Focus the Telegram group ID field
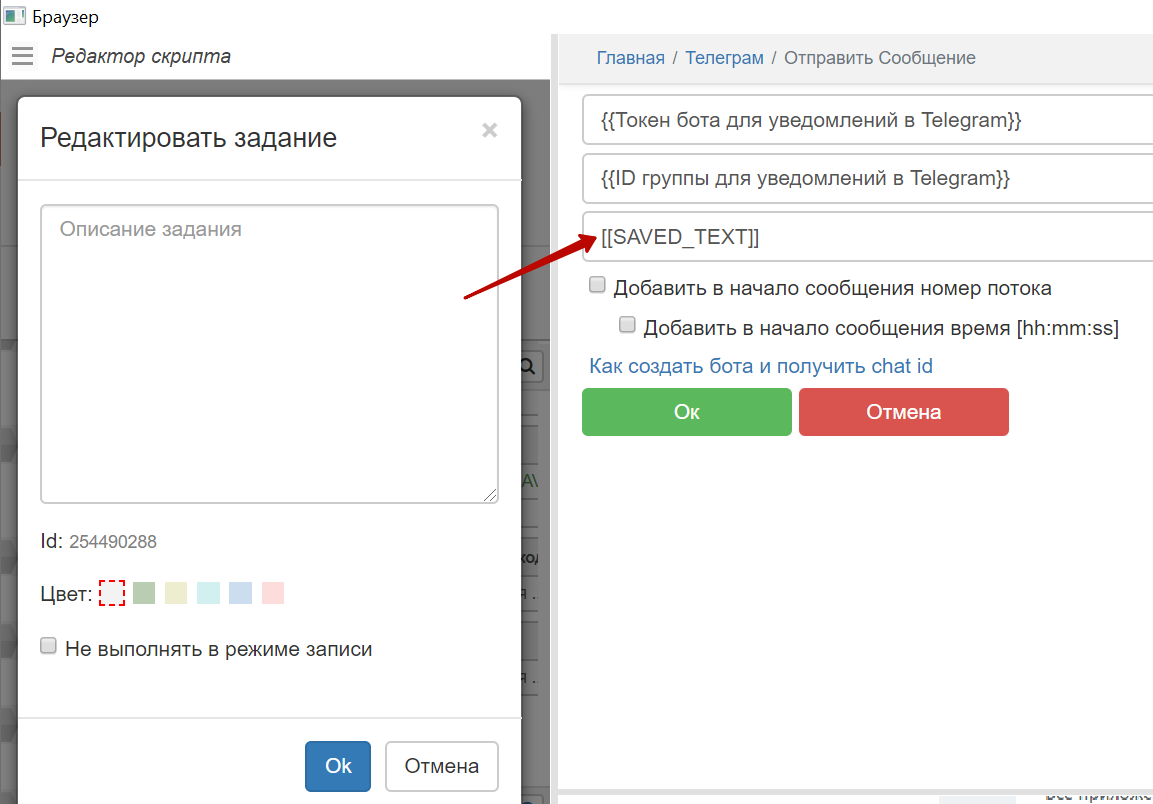The width and height of the screenshot is (1153, 804). pyautogui.click(x=866, y=179)
